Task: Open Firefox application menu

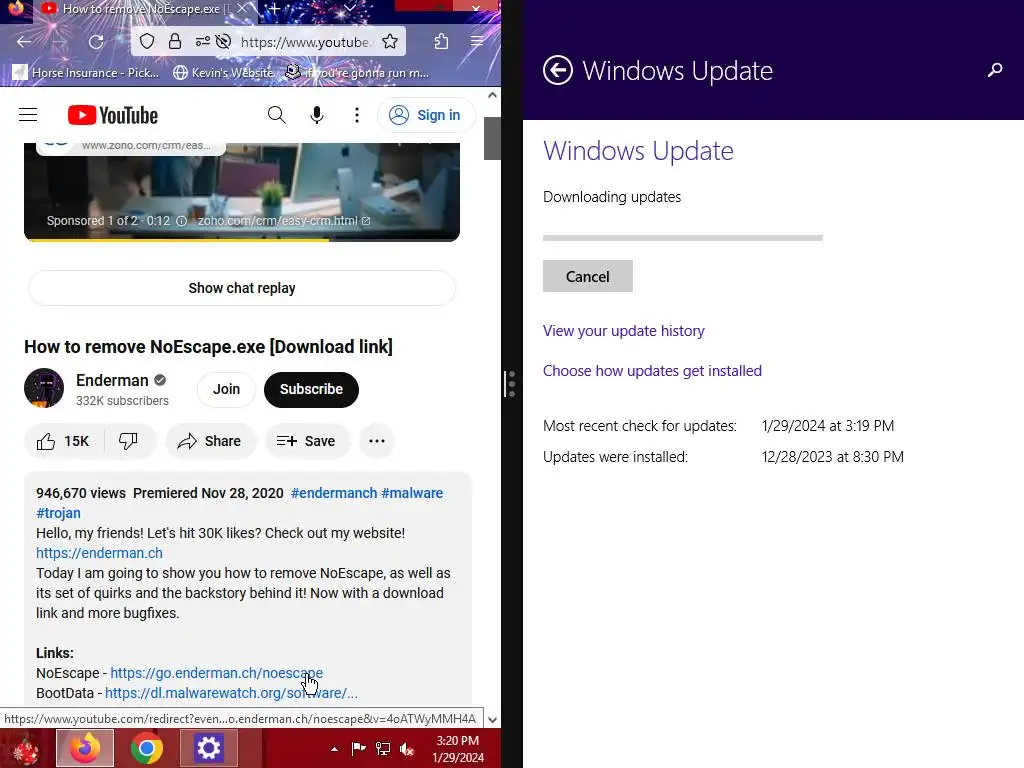Action: pos(477,42)
